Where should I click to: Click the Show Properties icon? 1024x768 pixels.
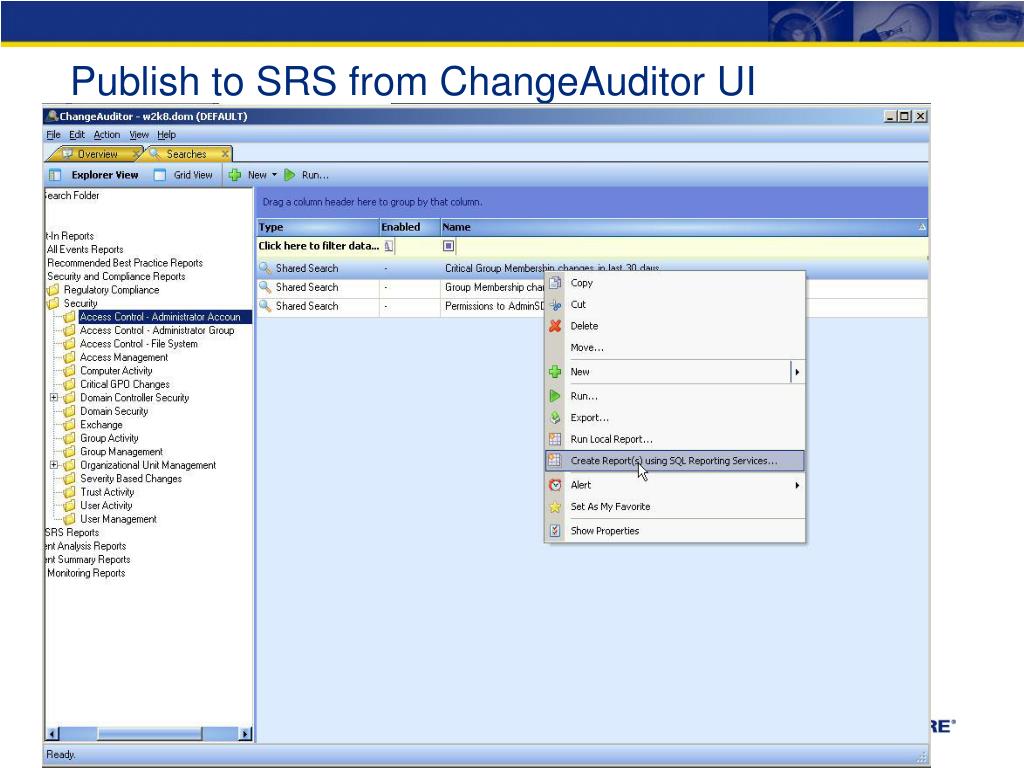click(555, 531)
